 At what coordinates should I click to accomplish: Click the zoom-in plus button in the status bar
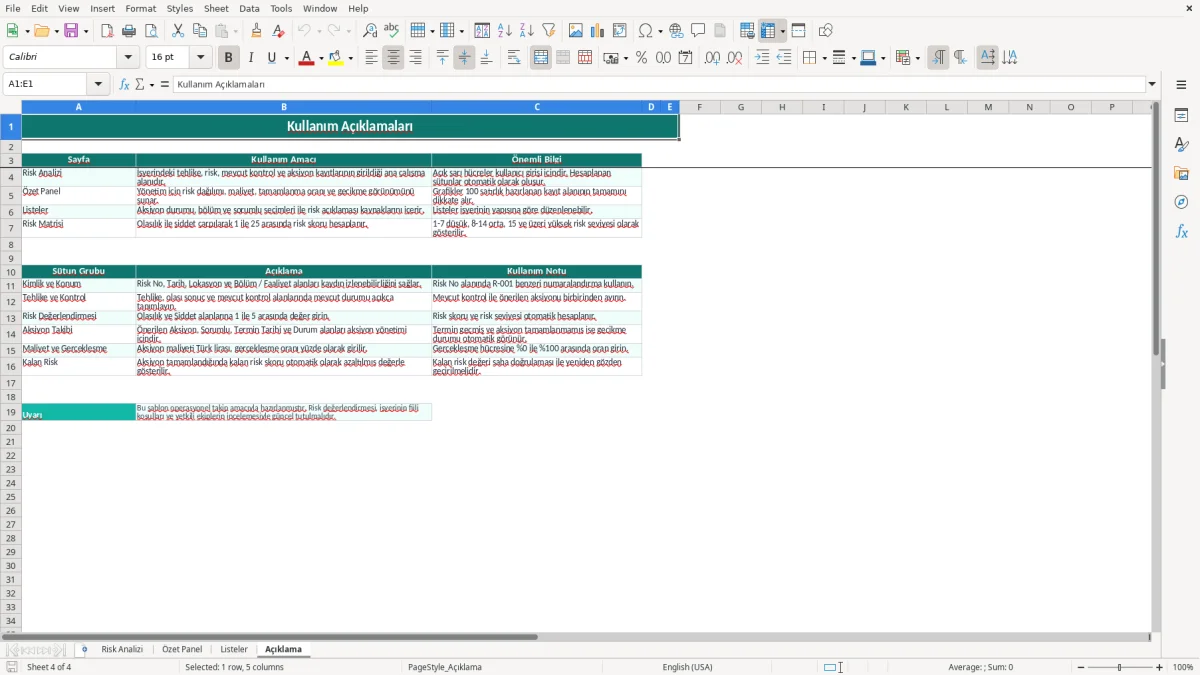1160,667
